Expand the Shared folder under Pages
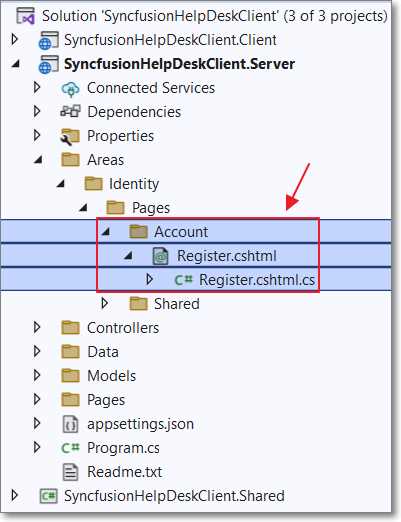 point(104,303)
